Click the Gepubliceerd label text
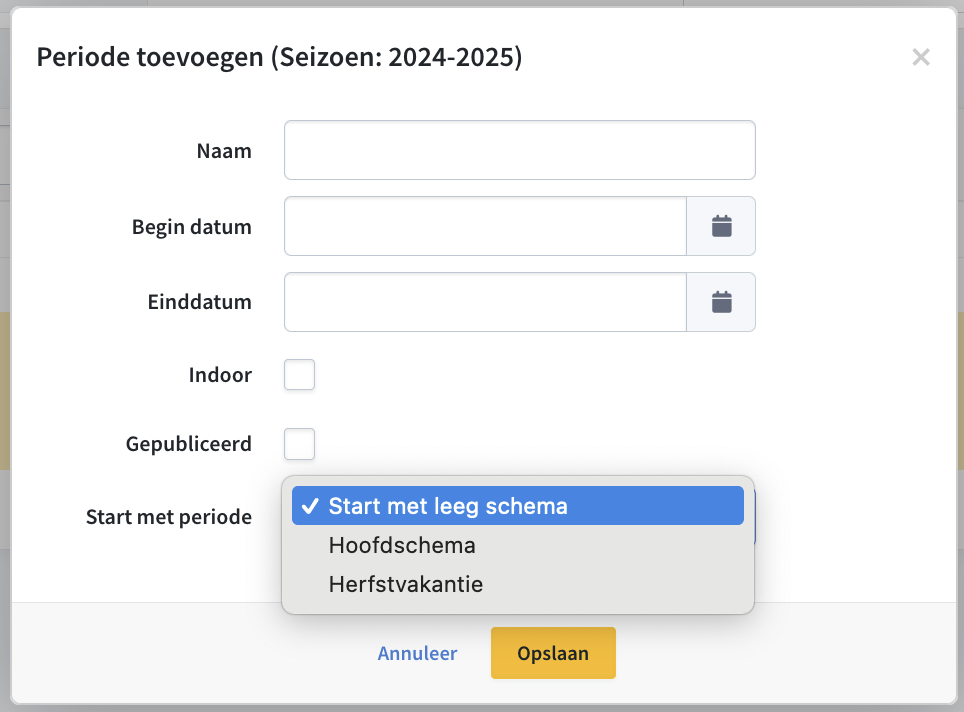This screenshot has width=964, height=712. (x=189, y=444)
